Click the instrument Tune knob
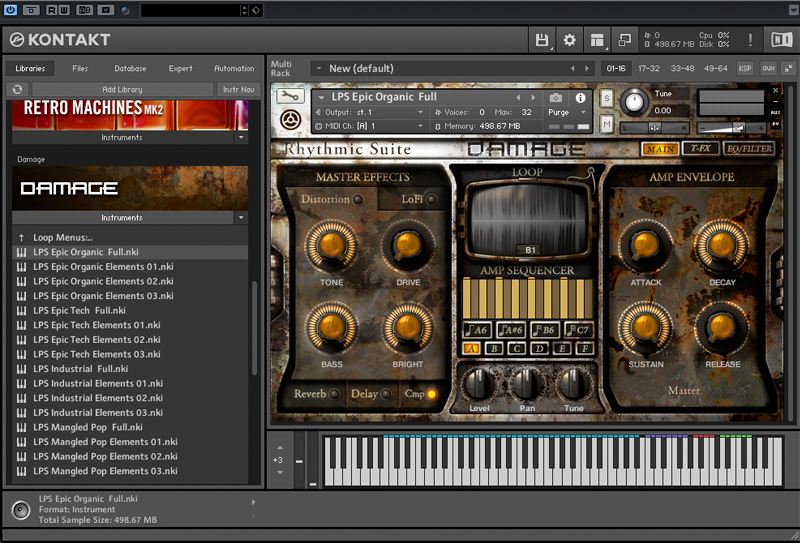Image resolution: width=800 pixels, height=543 pixels. point(634,102)
